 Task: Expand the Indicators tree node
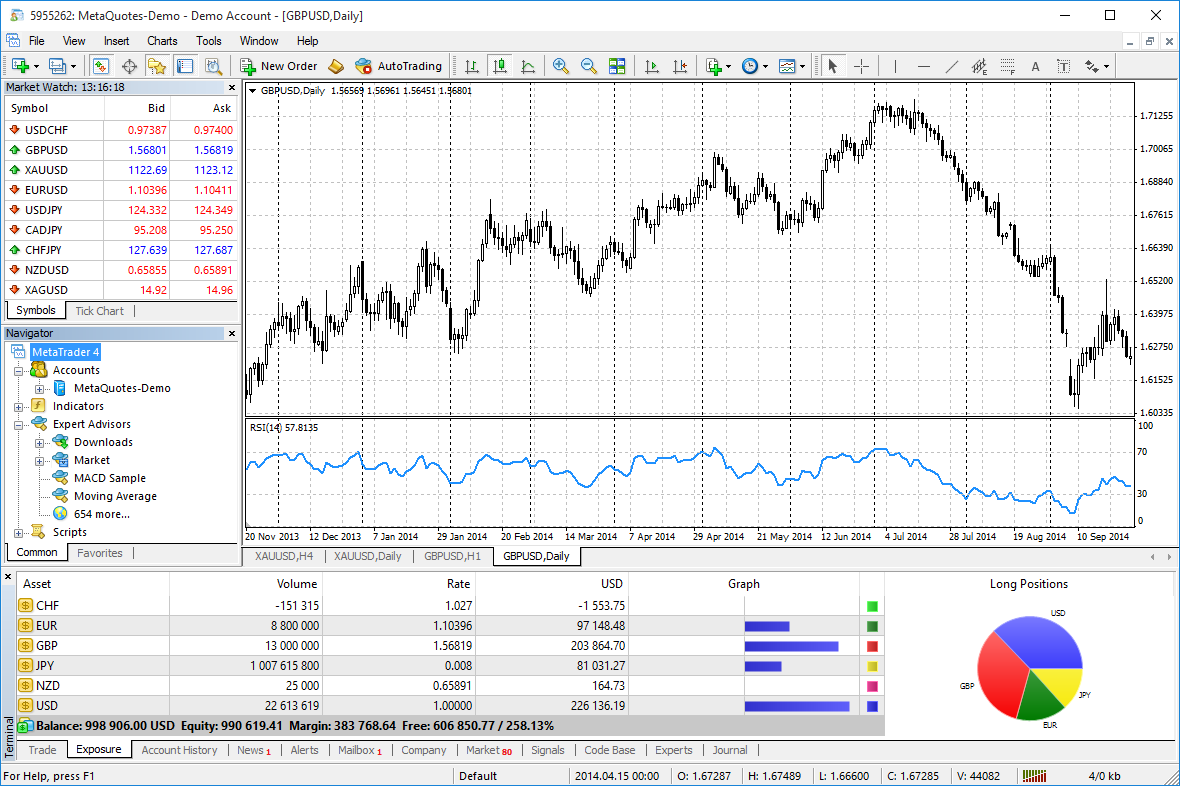point(18,406)
